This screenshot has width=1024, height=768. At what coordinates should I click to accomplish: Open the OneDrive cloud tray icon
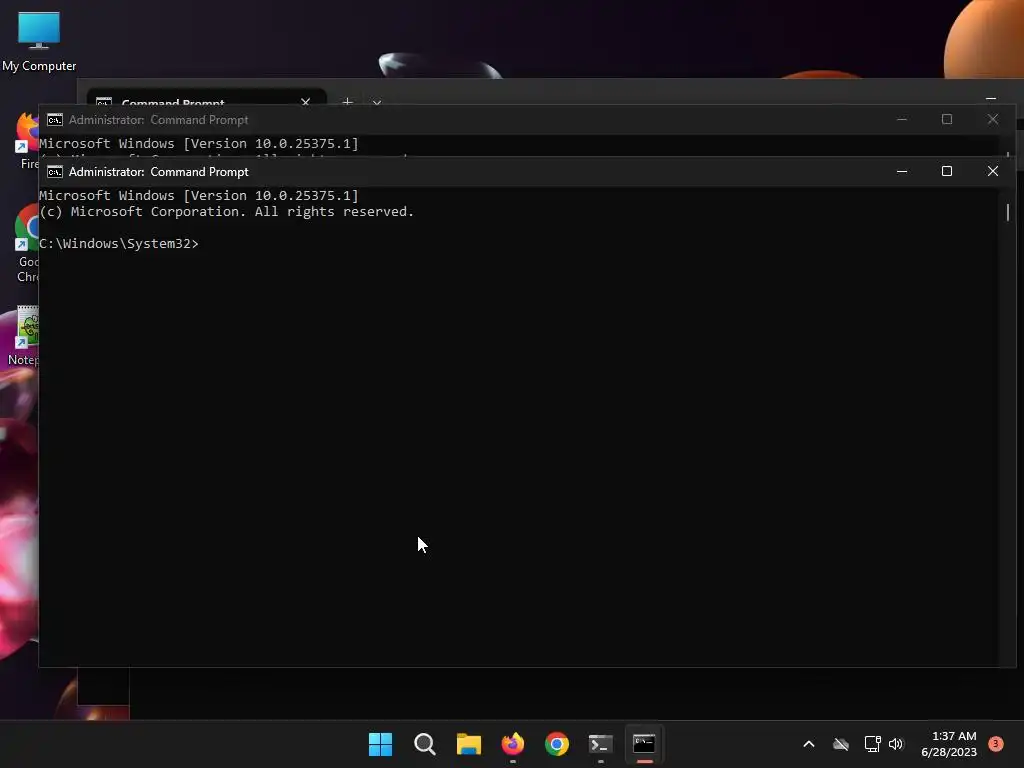pyautogui.click(x=841, y=744)
